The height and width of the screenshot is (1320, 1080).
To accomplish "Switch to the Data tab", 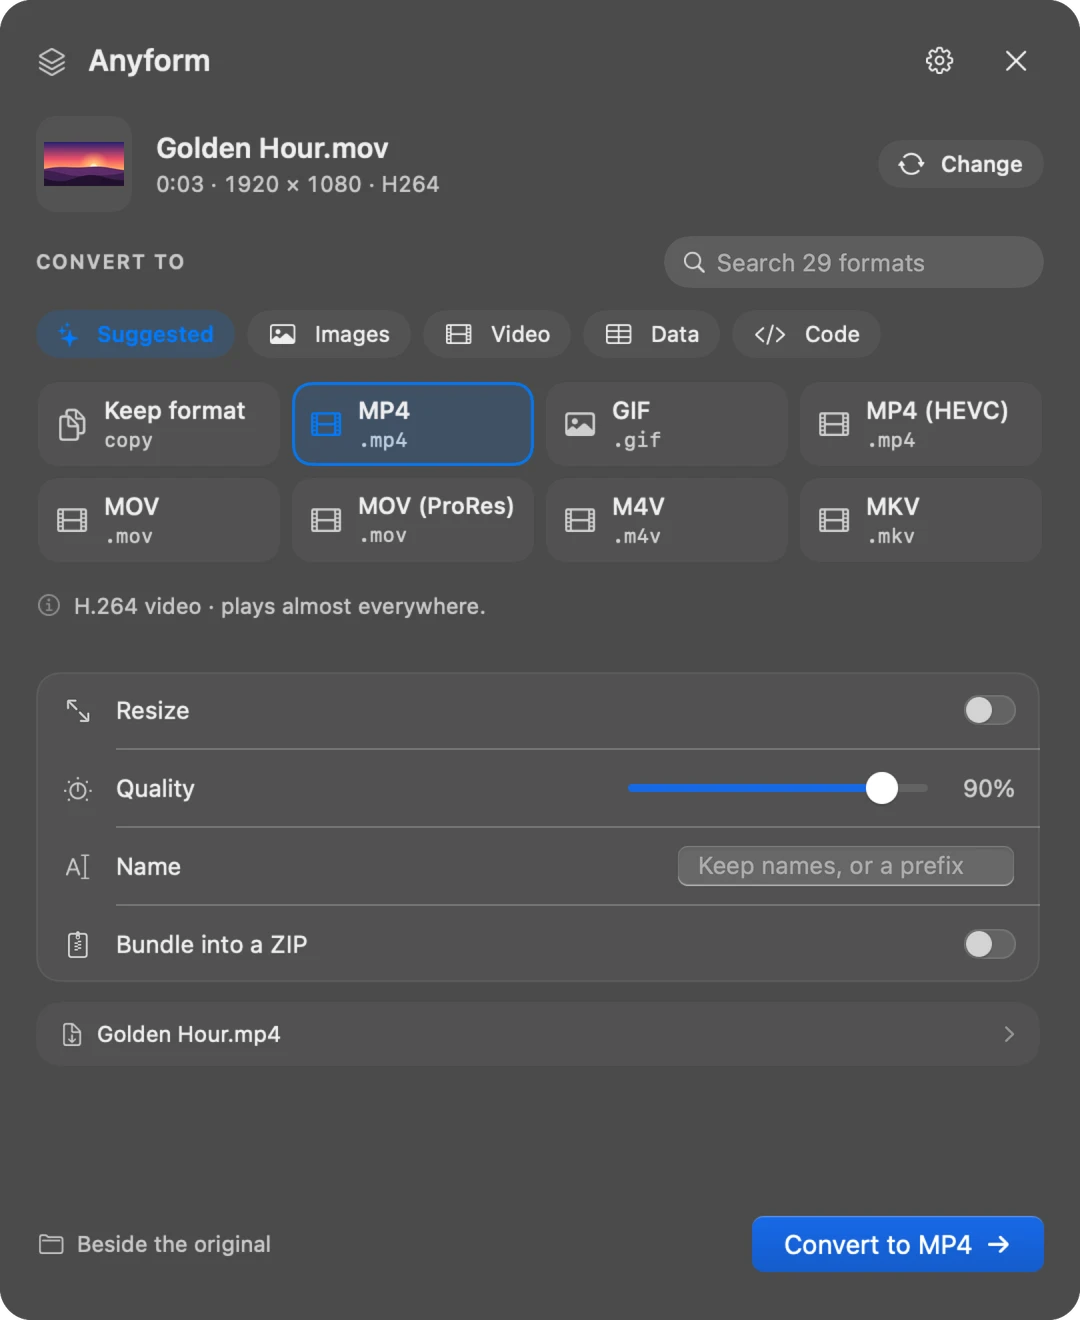I will coord(652,334).
